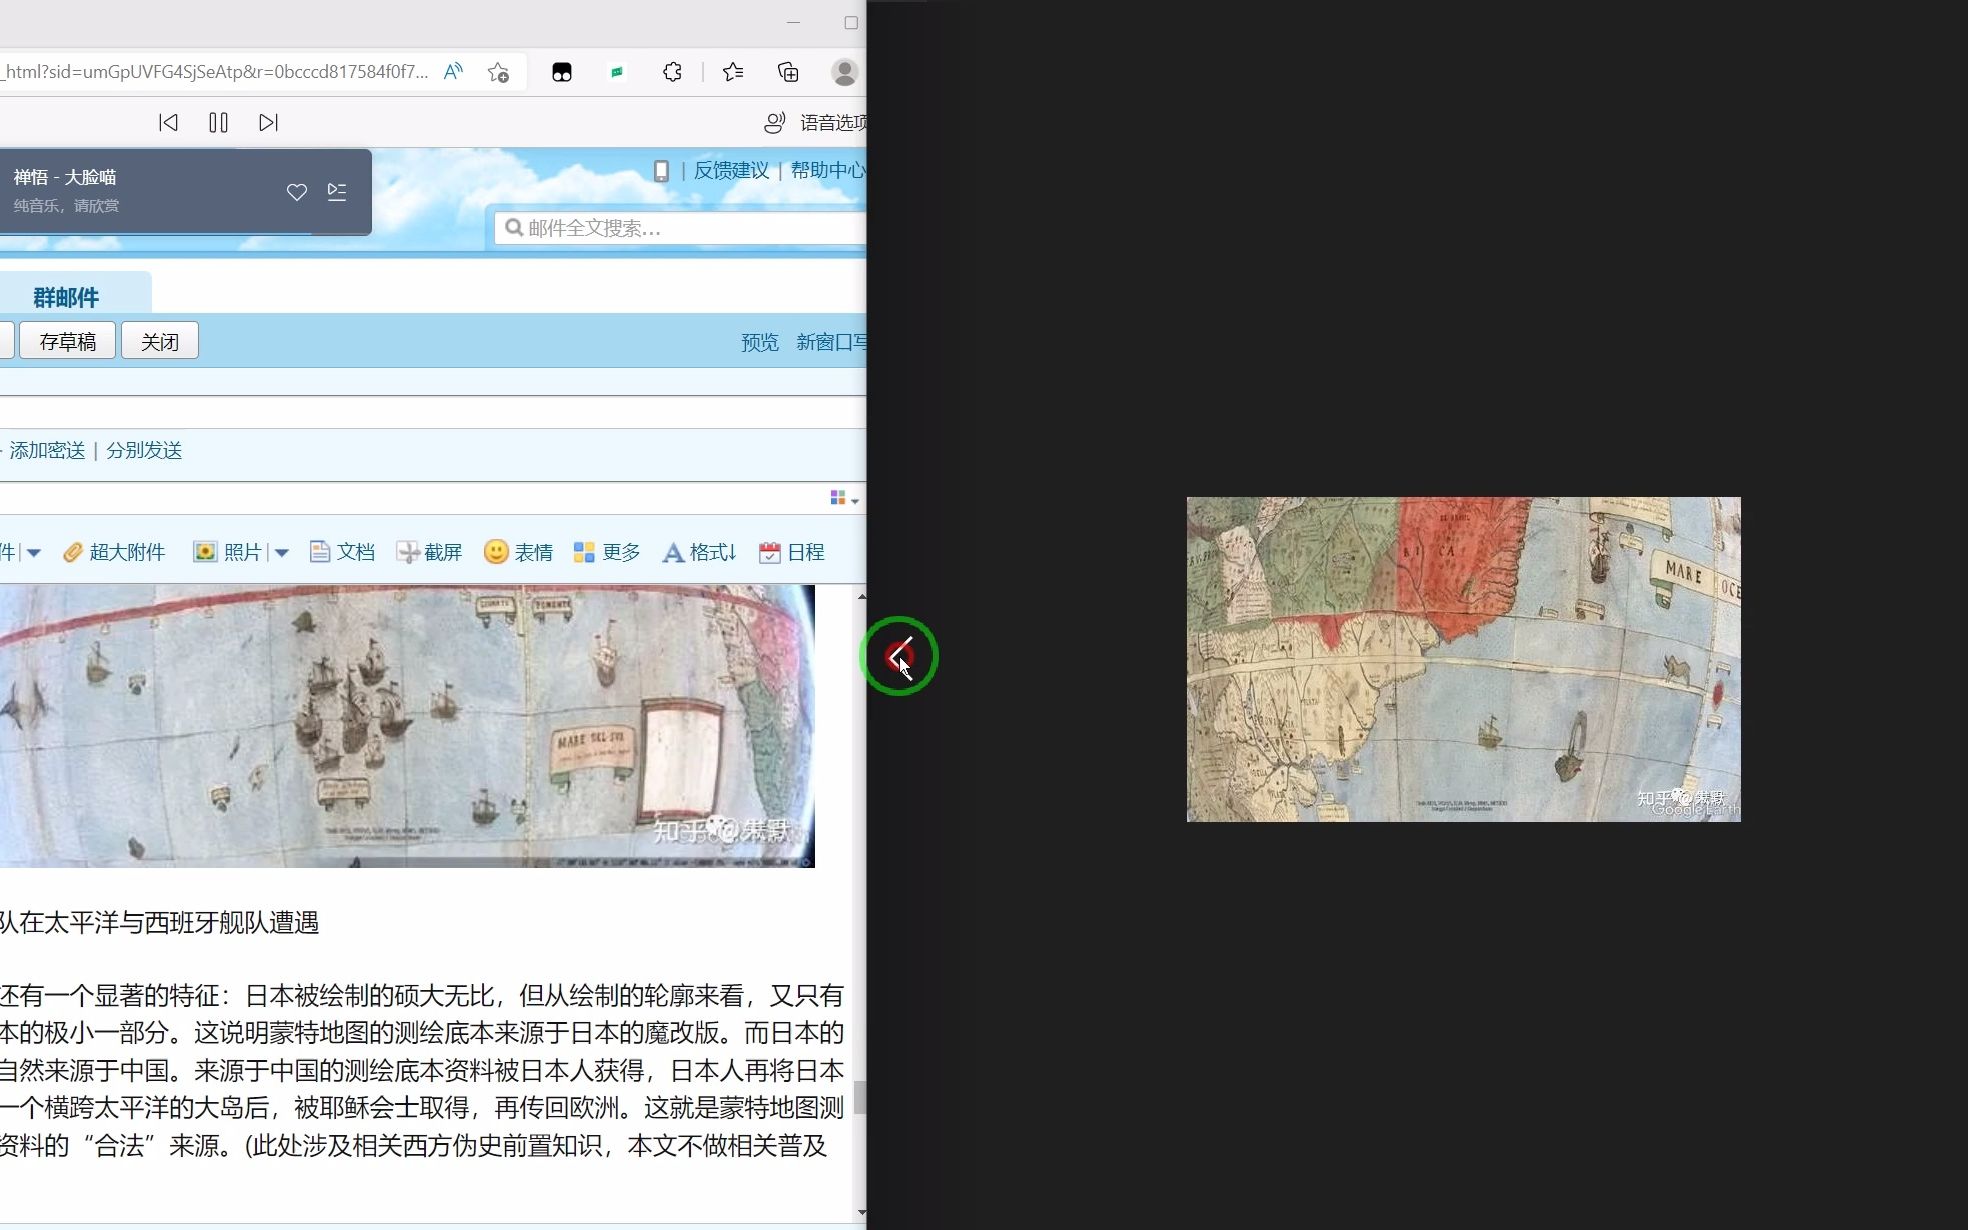Pause the read aloud playback
1968x1230 pixels.
[218, 122]
